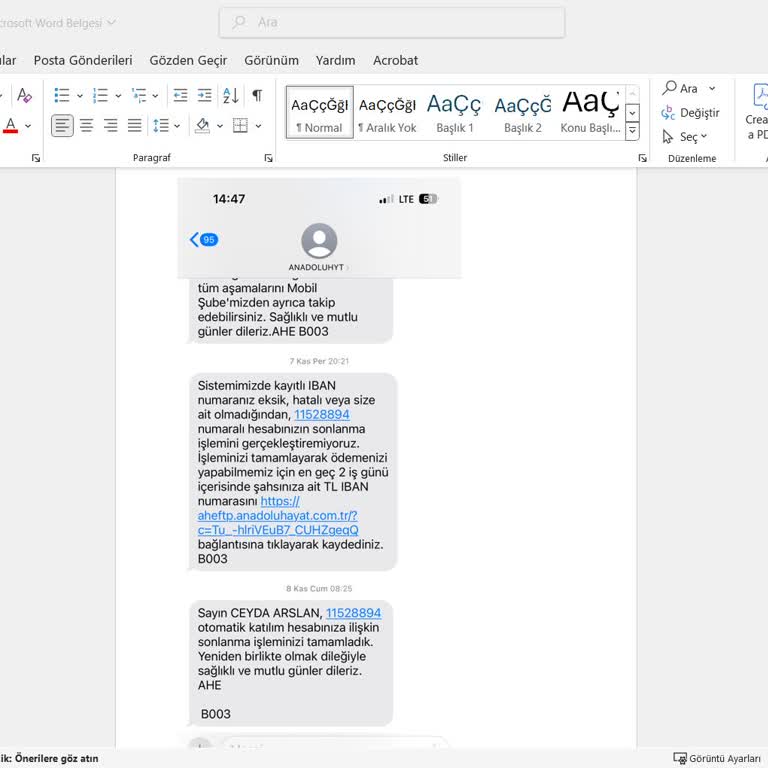
Task: Open line spacing options
Action: coord(161,126)
